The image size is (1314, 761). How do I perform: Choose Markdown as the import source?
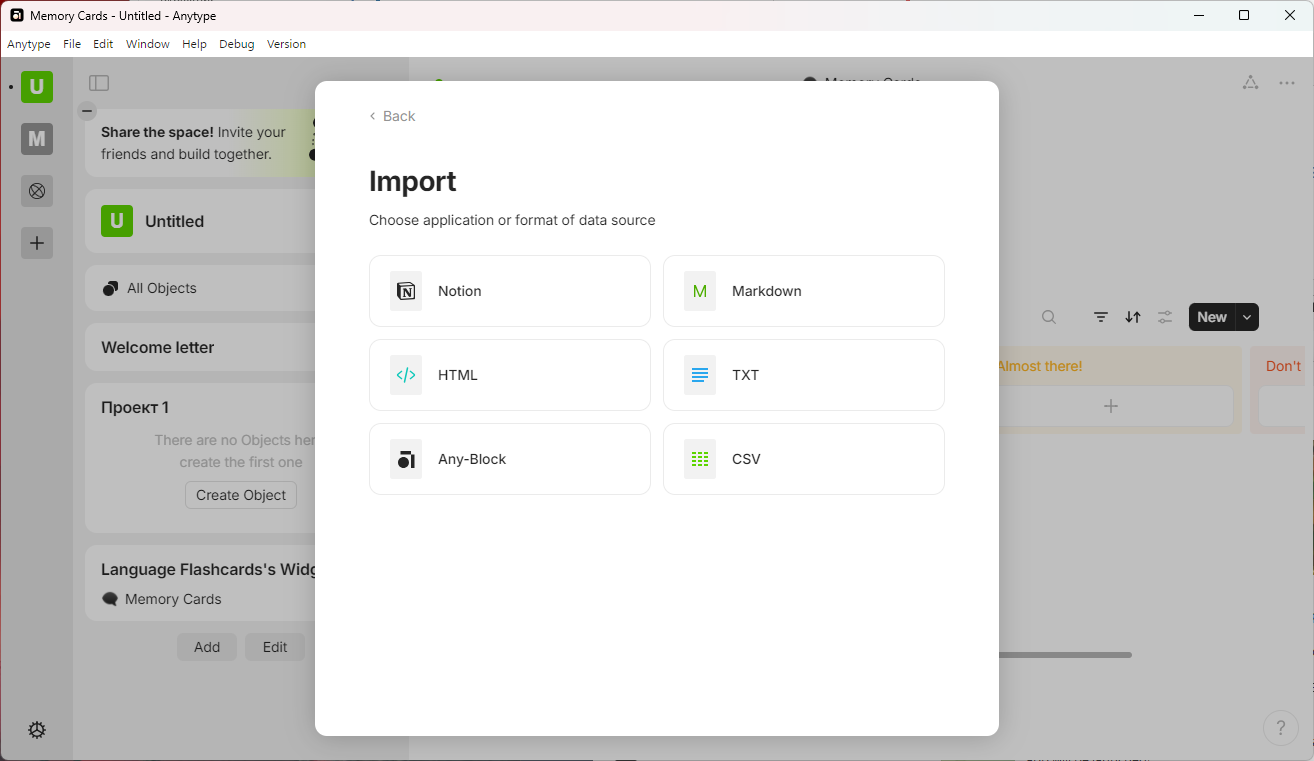coord(803,291)
